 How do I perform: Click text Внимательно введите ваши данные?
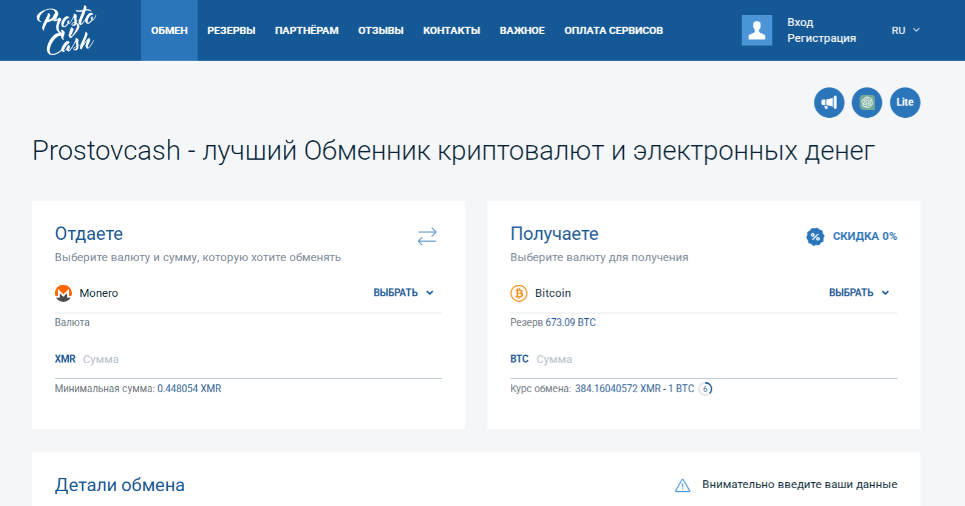click(x=799, y=484)
